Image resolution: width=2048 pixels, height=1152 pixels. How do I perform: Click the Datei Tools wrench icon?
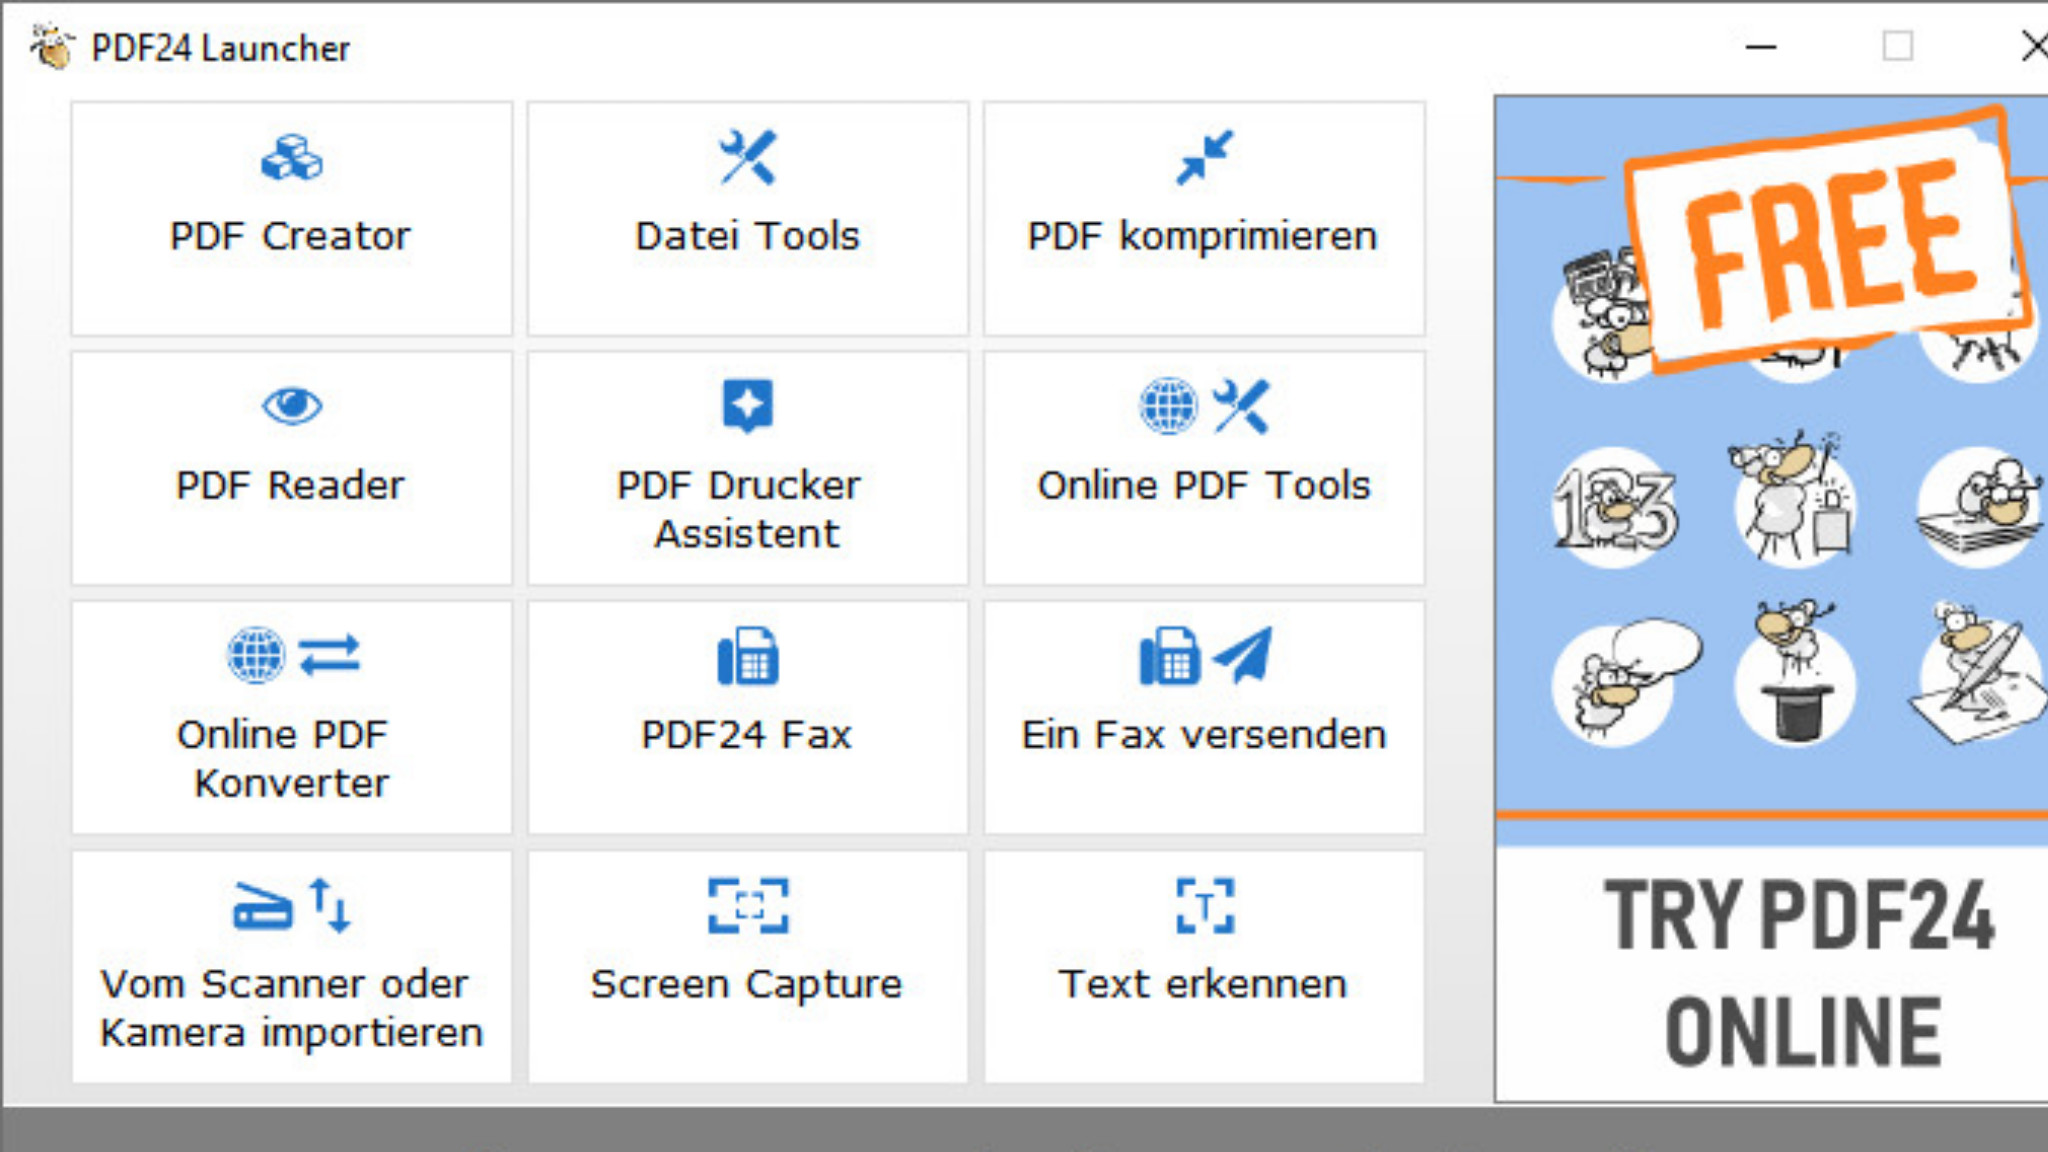747,158
